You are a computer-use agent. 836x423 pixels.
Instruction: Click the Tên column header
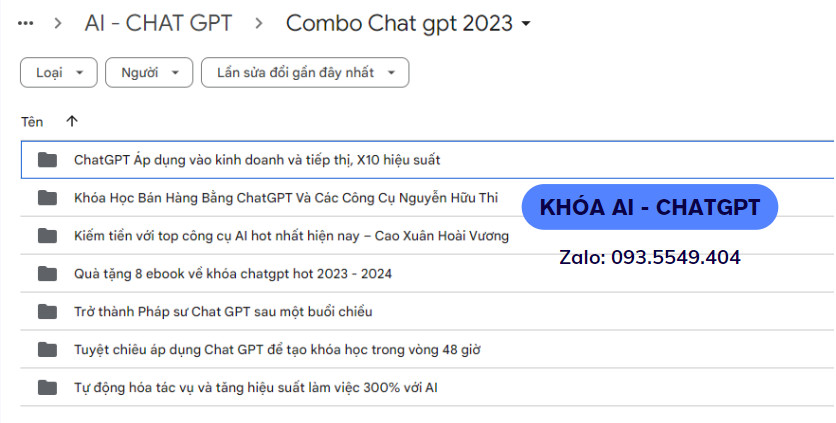[x=32, y=122]
